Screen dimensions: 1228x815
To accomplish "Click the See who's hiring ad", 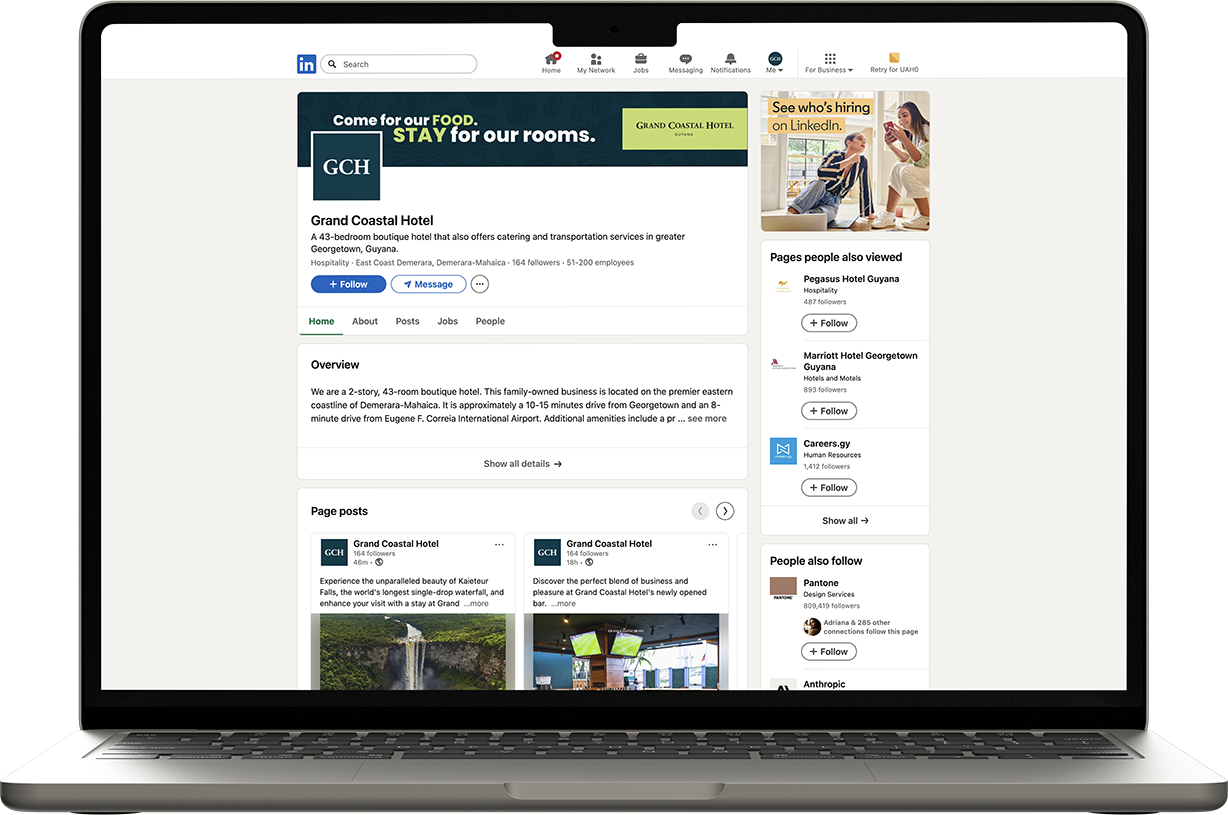I will click(x=845, y=161).
